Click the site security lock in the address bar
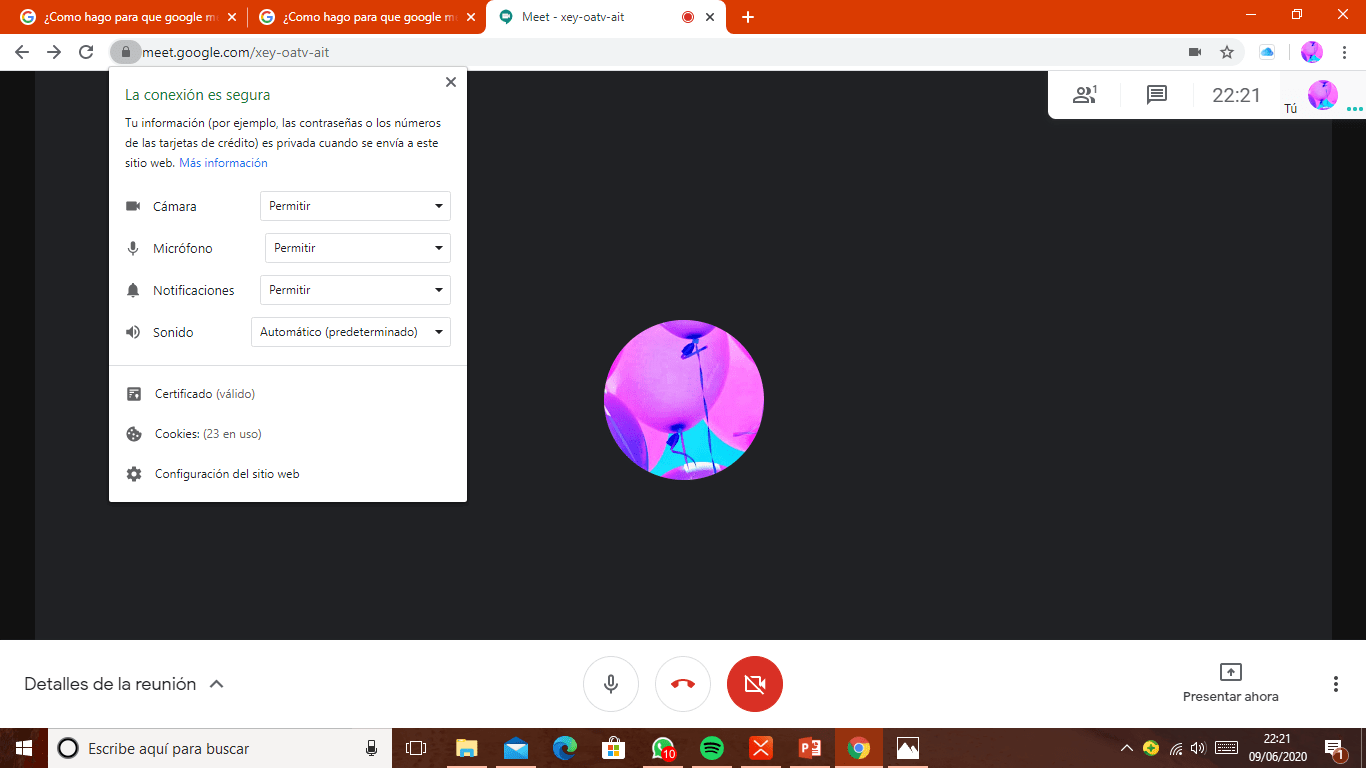 pos(126,51)
